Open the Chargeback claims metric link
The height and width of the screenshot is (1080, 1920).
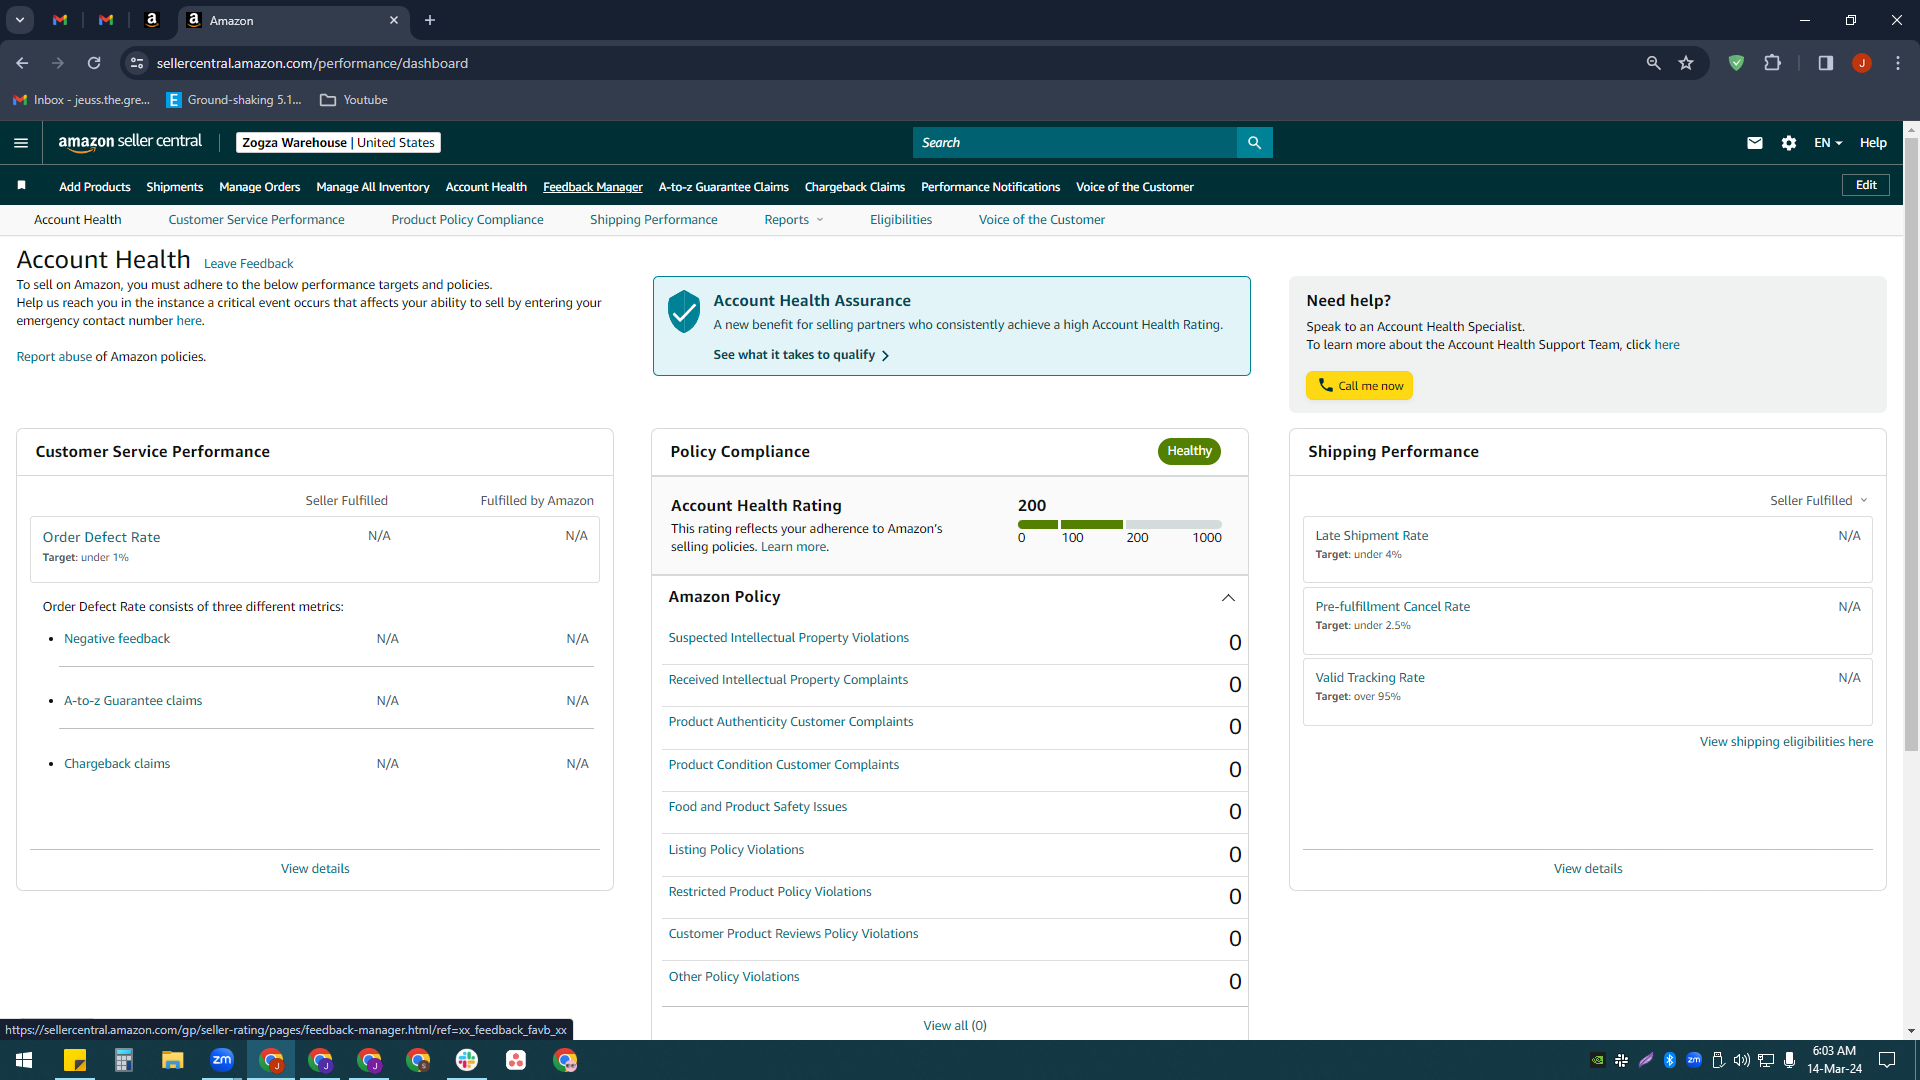pos(117,764)
